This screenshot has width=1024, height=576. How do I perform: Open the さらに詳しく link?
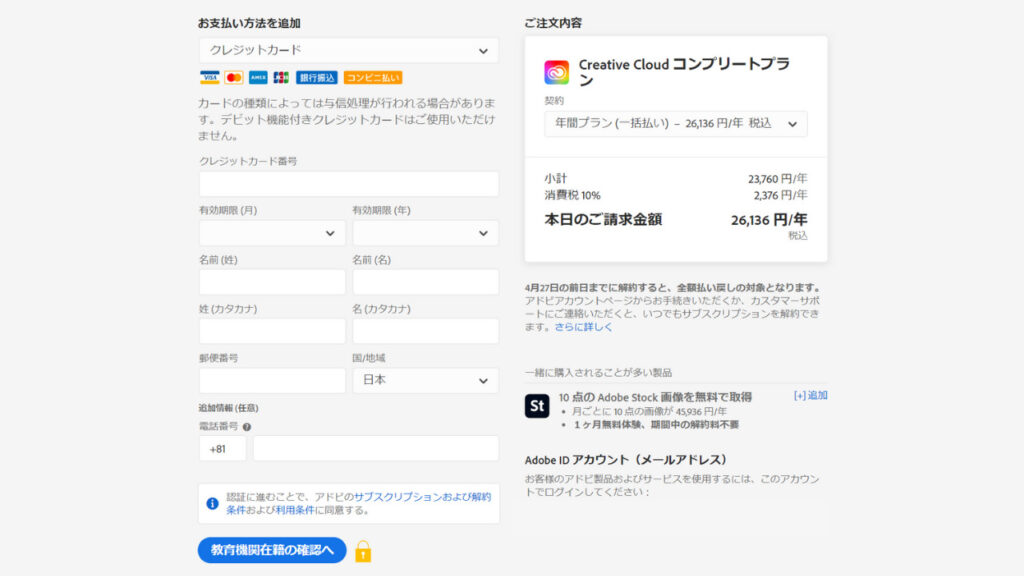[584, 327]
